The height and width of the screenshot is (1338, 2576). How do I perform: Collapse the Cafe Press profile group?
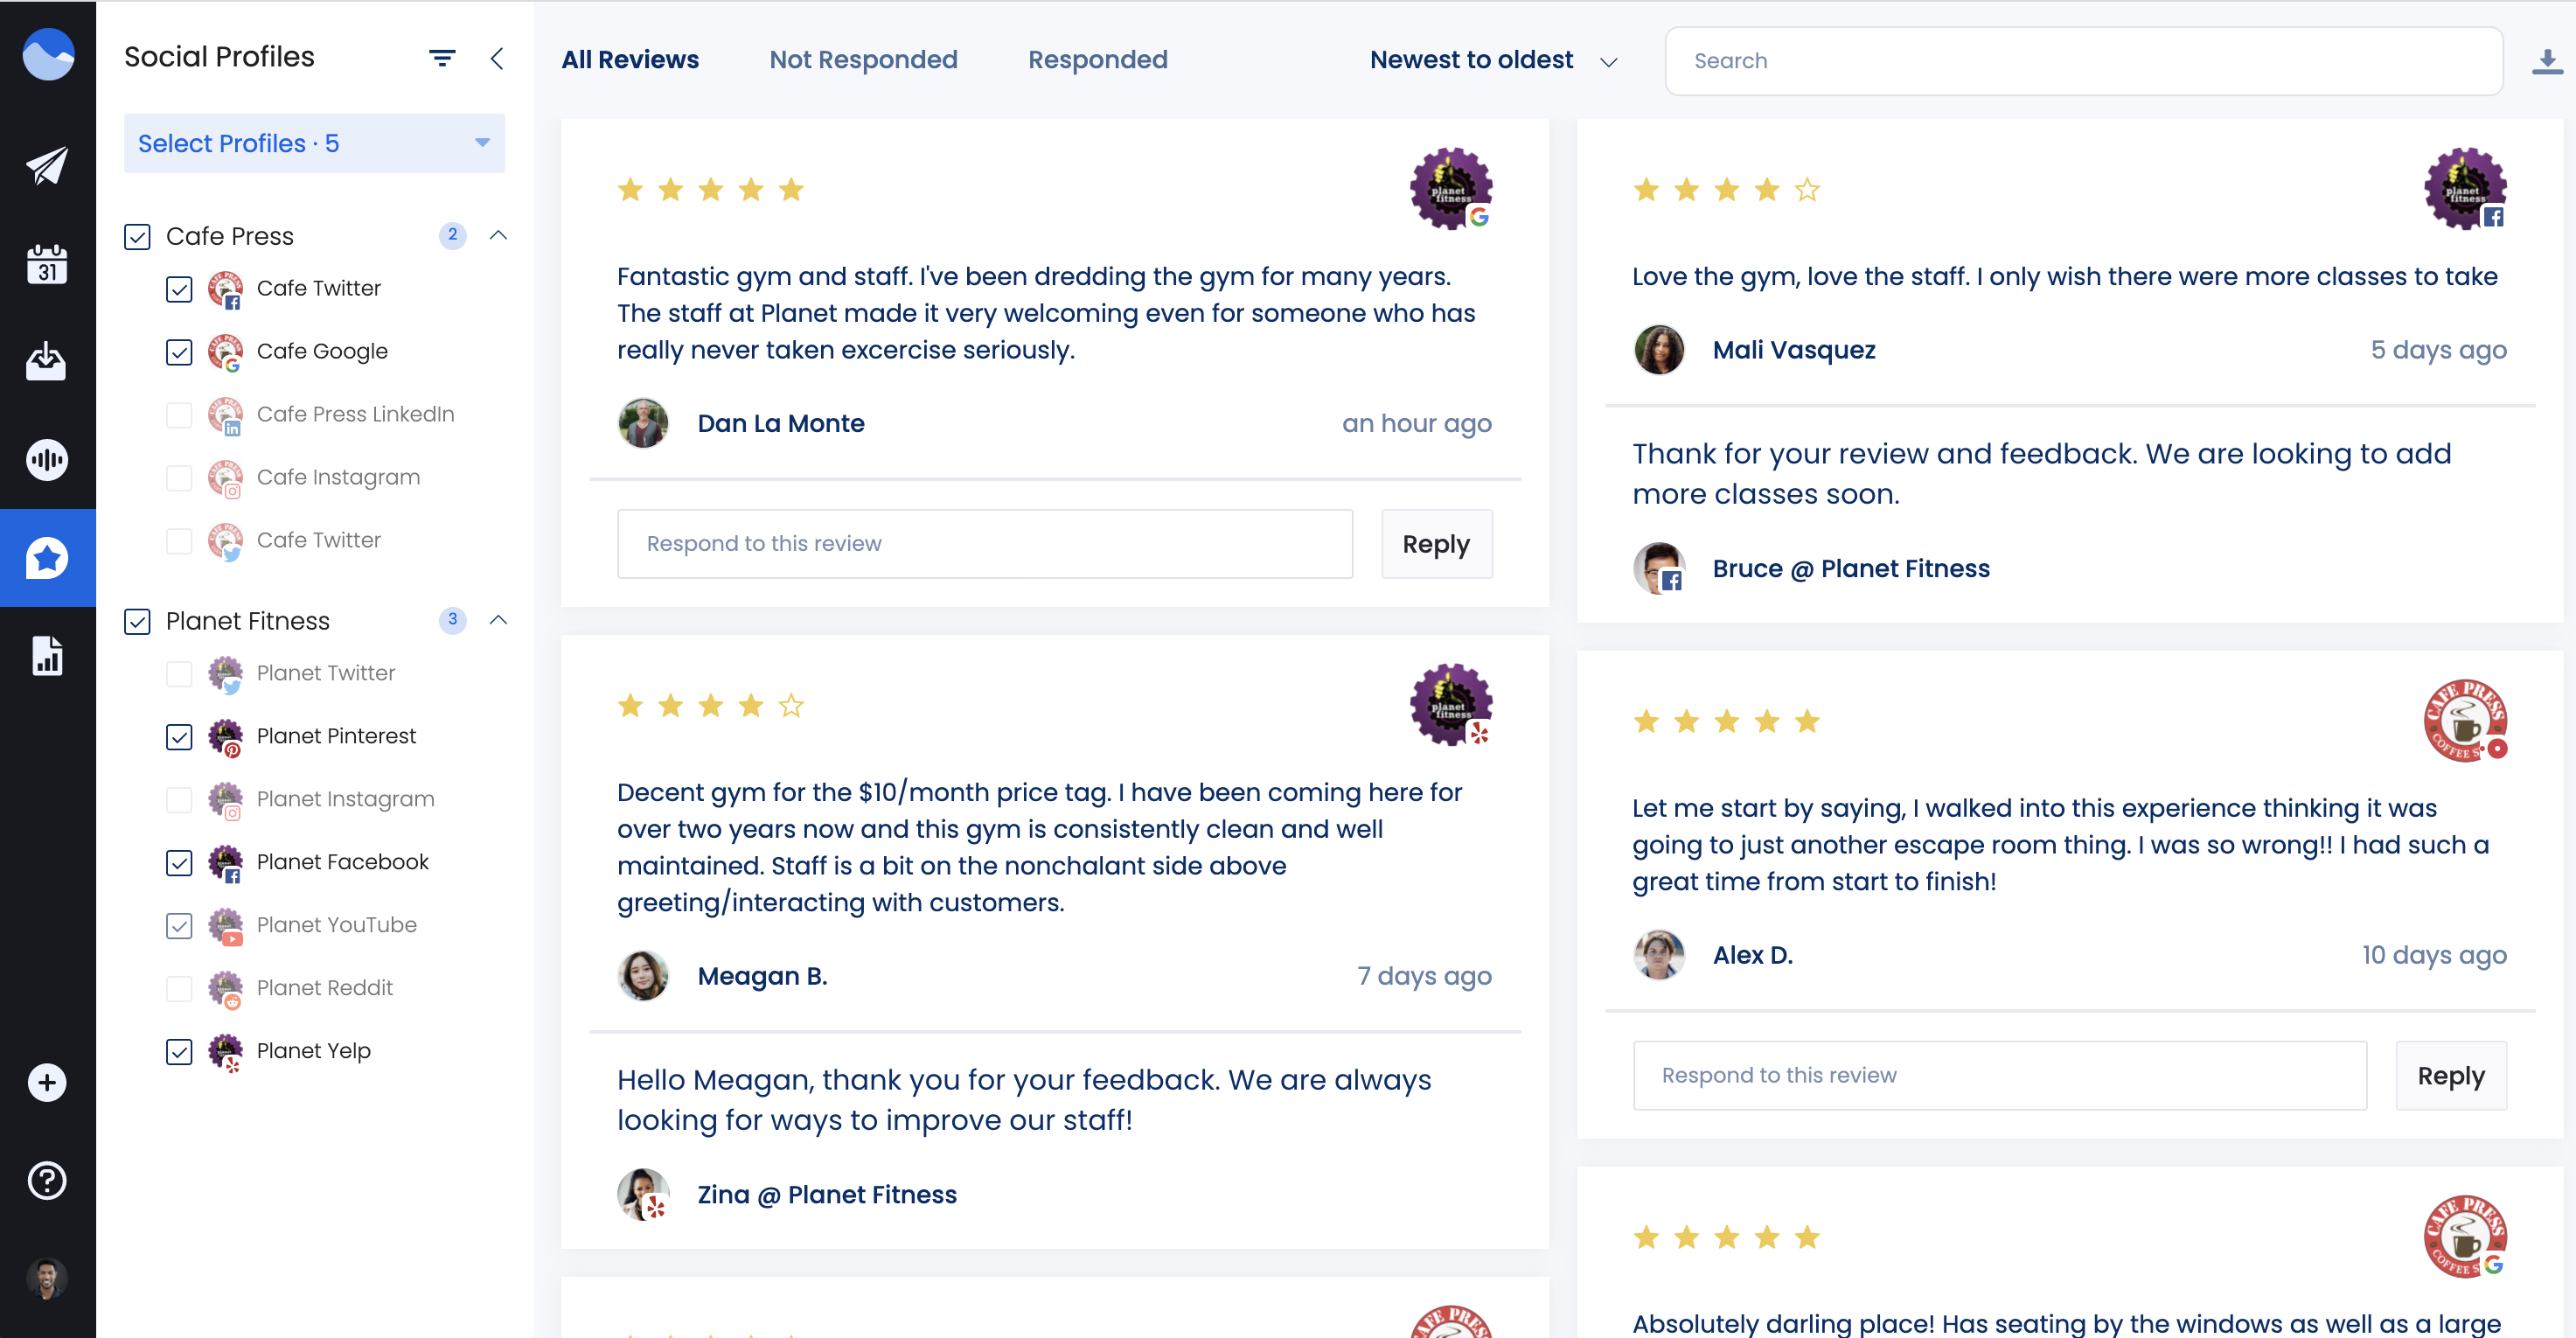499,236
